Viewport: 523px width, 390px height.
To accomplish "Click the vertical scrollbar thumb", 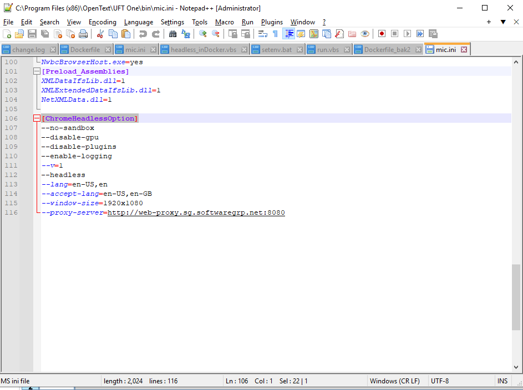I will (x=516, y=297).
